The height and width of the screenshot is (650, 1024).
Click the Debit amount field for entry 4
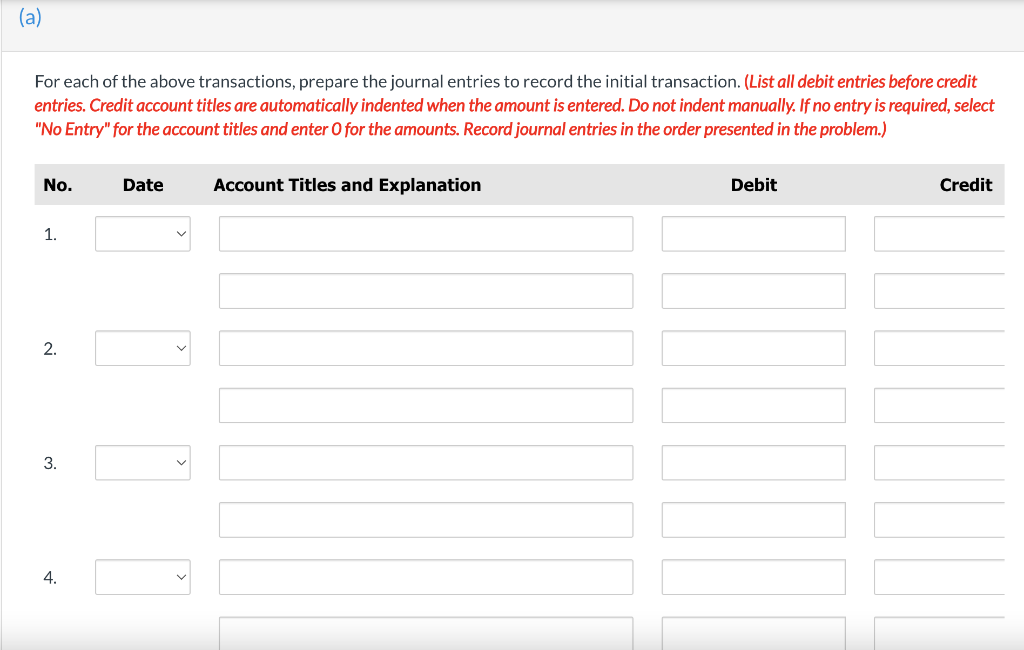point(753,576)
